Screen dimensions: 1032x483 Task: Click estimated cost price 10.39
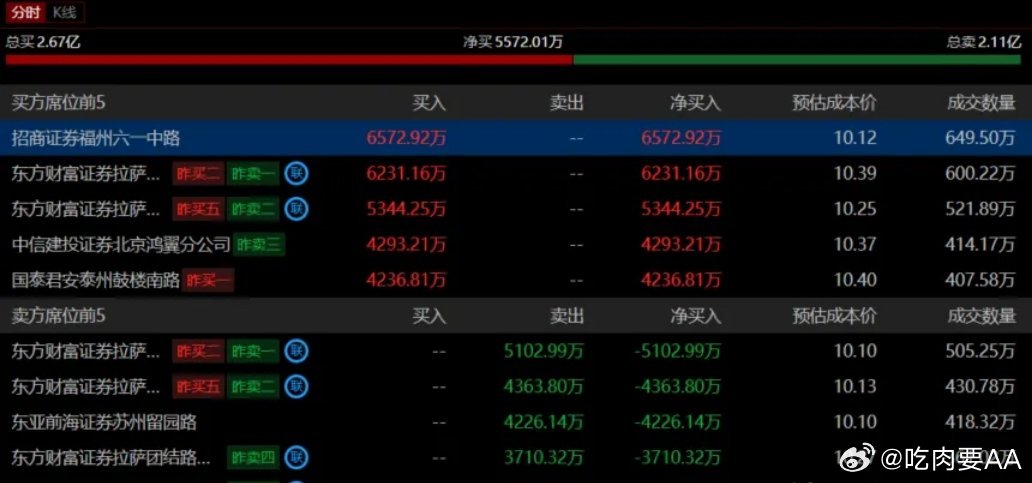[855, 174]
